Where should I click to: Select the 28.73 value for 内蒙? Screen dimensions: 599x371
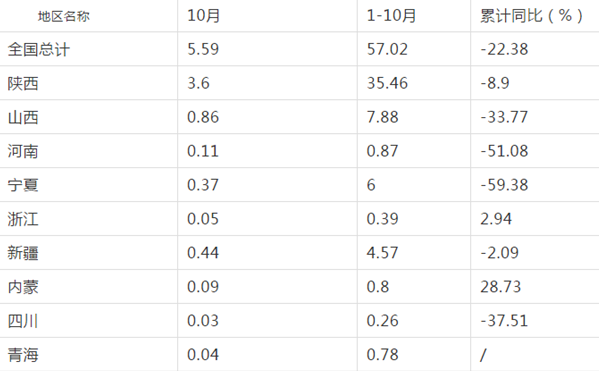click(500, 287)
